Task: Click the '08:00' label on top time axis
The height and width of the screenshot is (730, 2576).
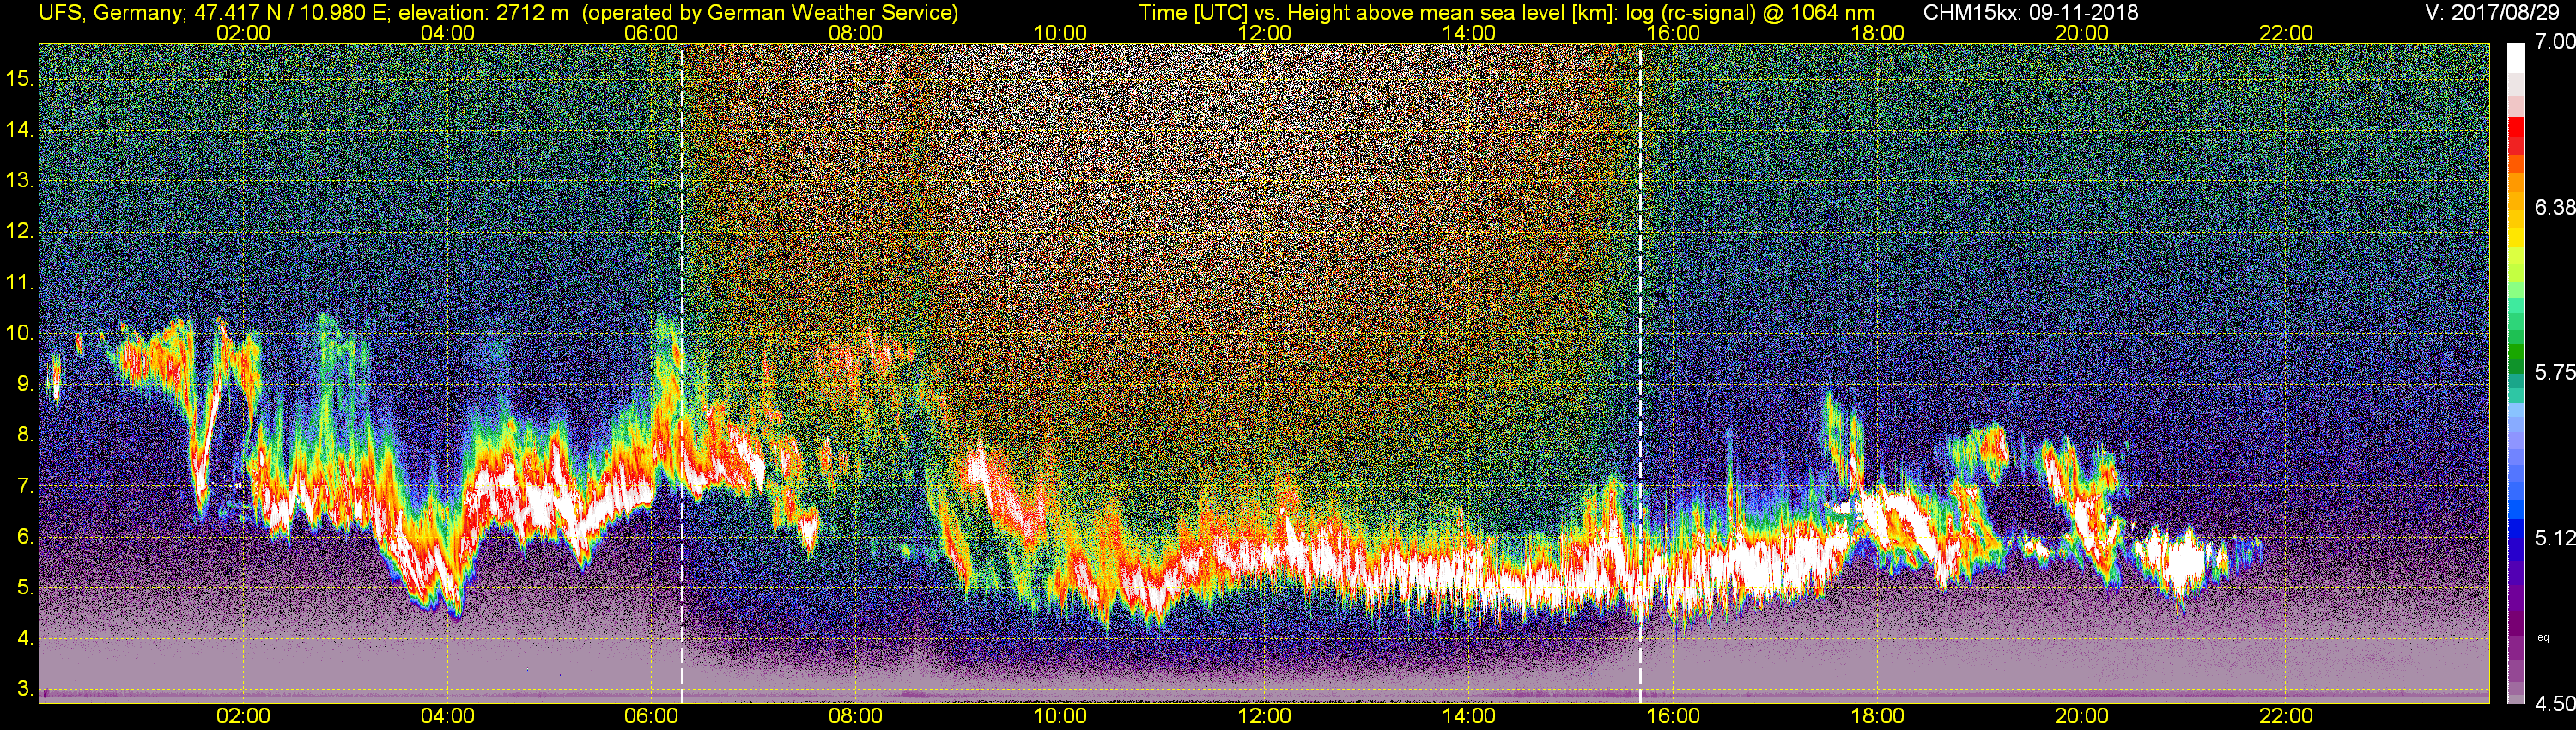Action: click(856, 33)
